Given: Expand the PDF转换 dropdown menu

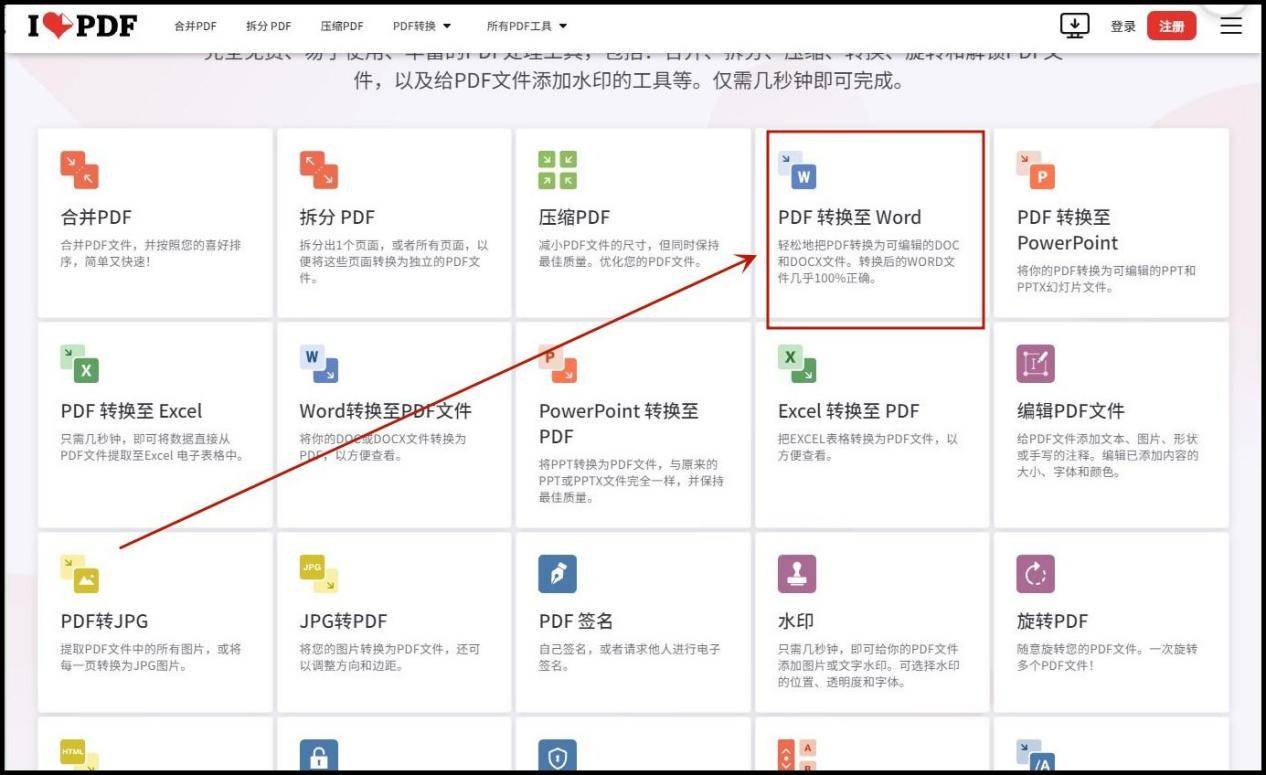Looking at the screenshot, I should point(422,26).
